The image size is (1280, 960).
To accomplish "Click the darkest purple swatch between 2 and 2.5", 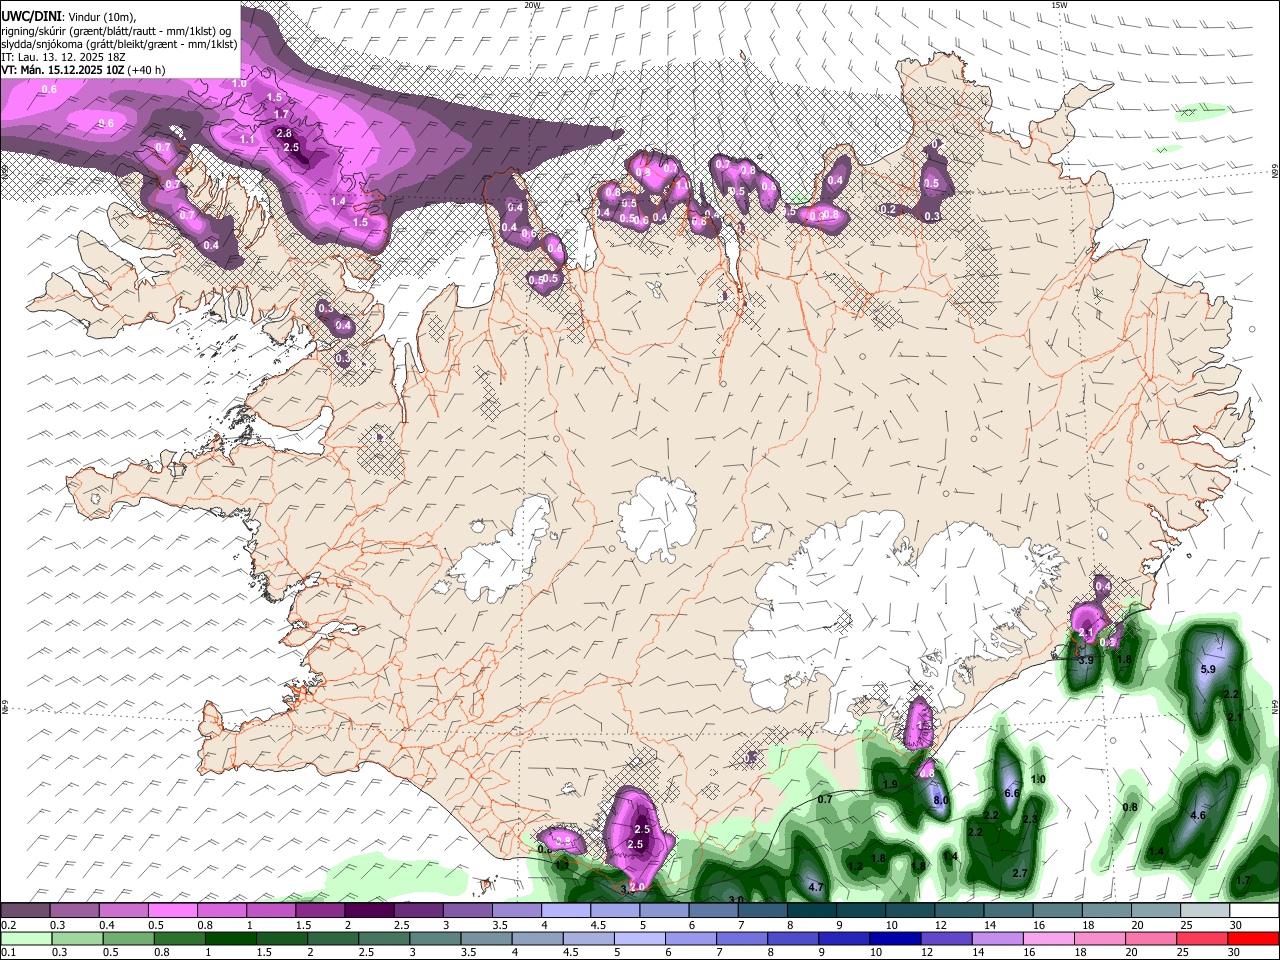I will 368,911.
